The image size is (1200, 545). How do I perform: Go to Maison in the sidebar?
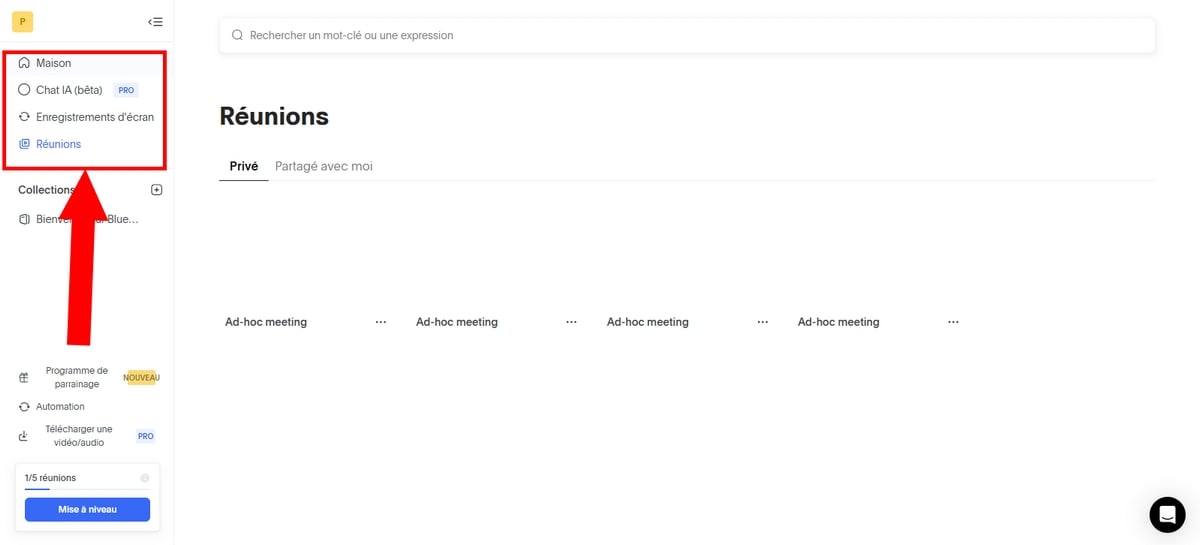53,63
